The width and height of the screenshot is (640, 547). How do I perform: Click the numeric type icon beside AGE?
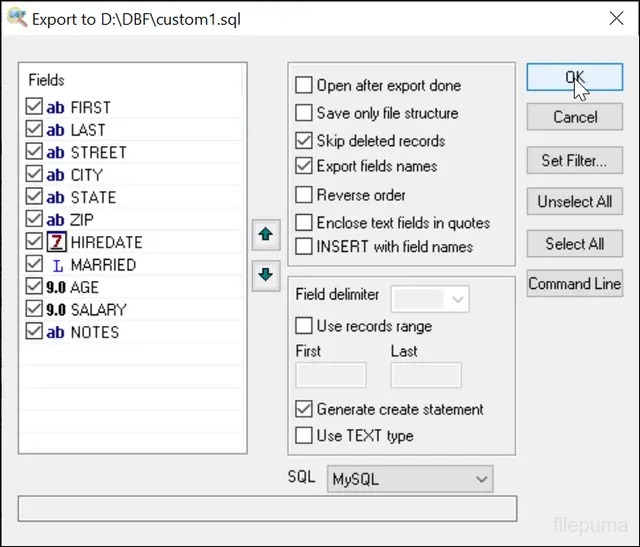(56, 287)
